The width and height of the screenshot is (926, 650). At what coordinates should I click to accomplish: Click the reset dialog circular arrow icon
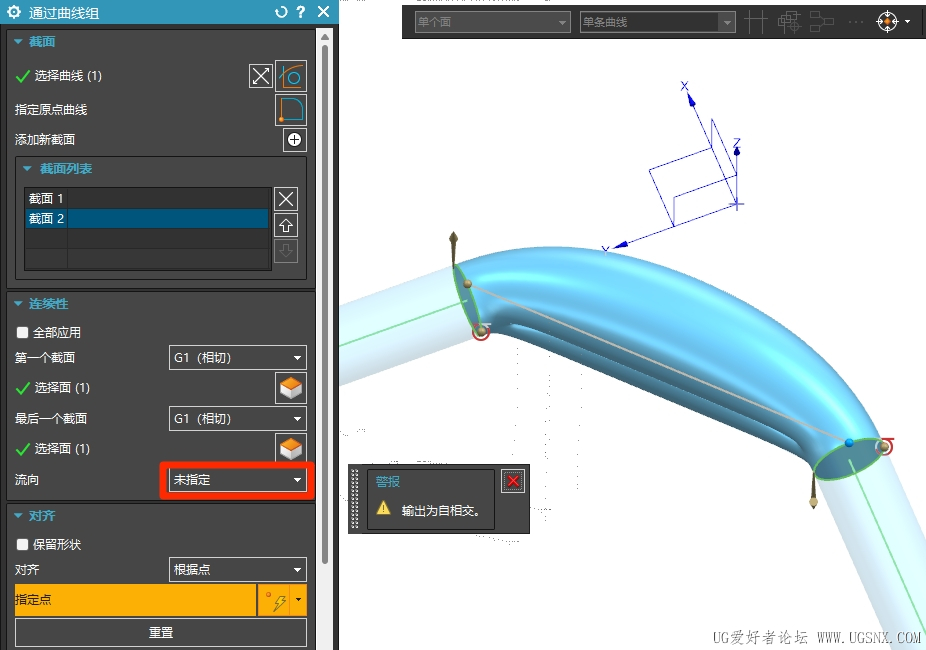point(281,12)
